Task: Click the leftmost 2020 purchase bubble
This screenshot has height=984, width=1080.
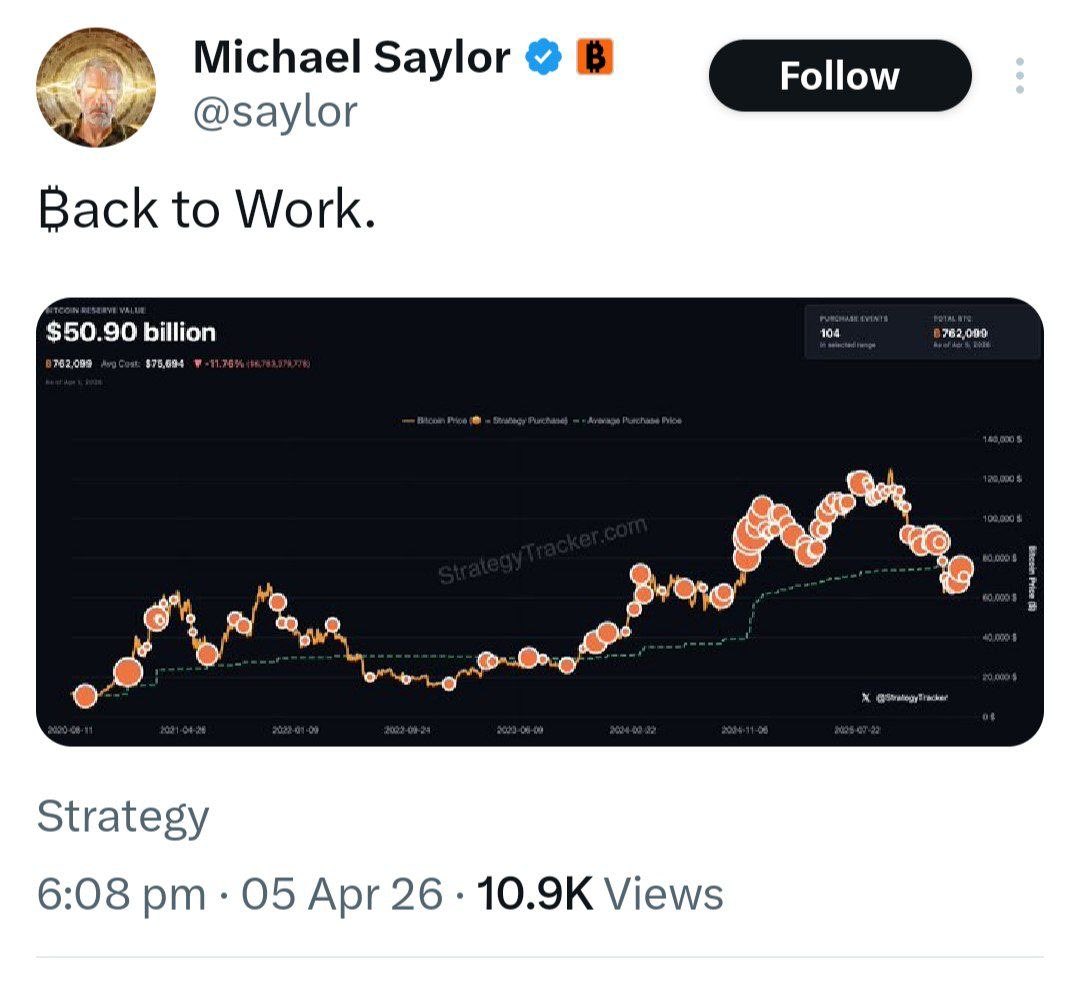Action: pos(86,696)
